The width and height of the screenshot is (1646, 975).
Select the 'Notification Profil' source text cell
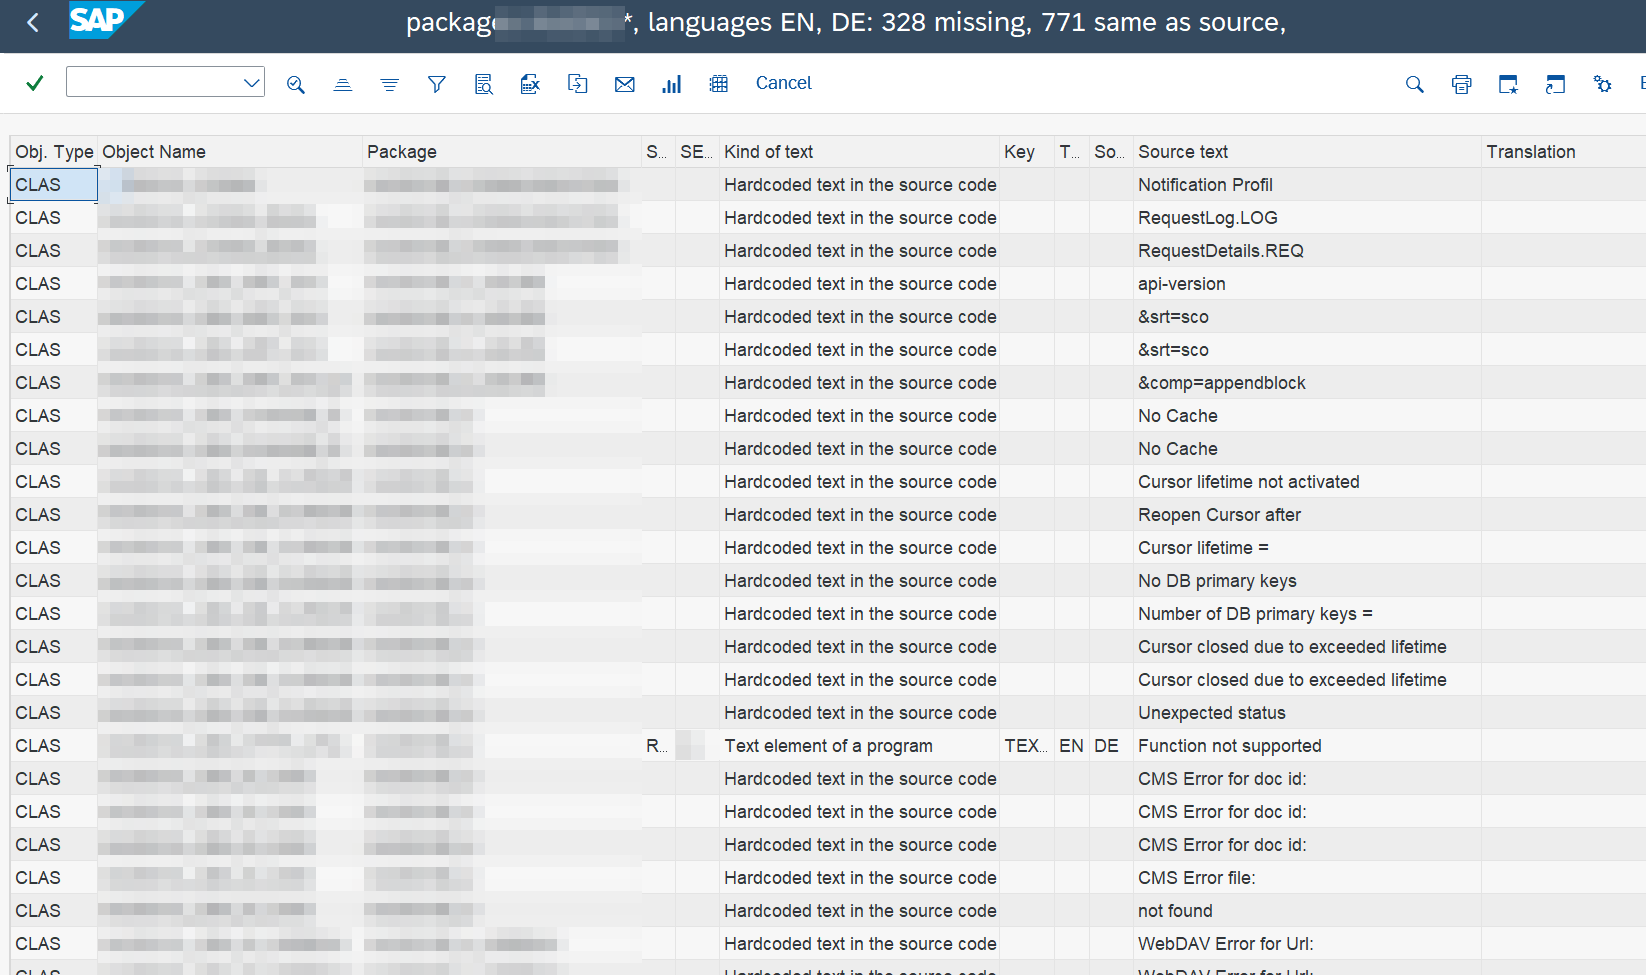point(1307,185)
